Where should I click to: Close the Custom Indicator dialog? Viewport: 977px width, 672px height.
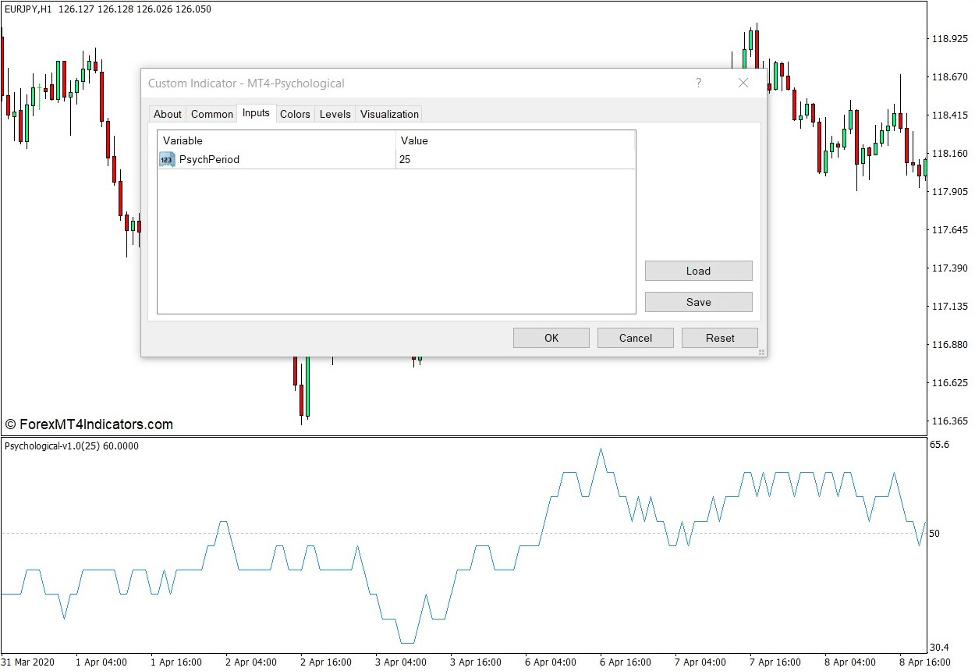click(x=743, y=83)
